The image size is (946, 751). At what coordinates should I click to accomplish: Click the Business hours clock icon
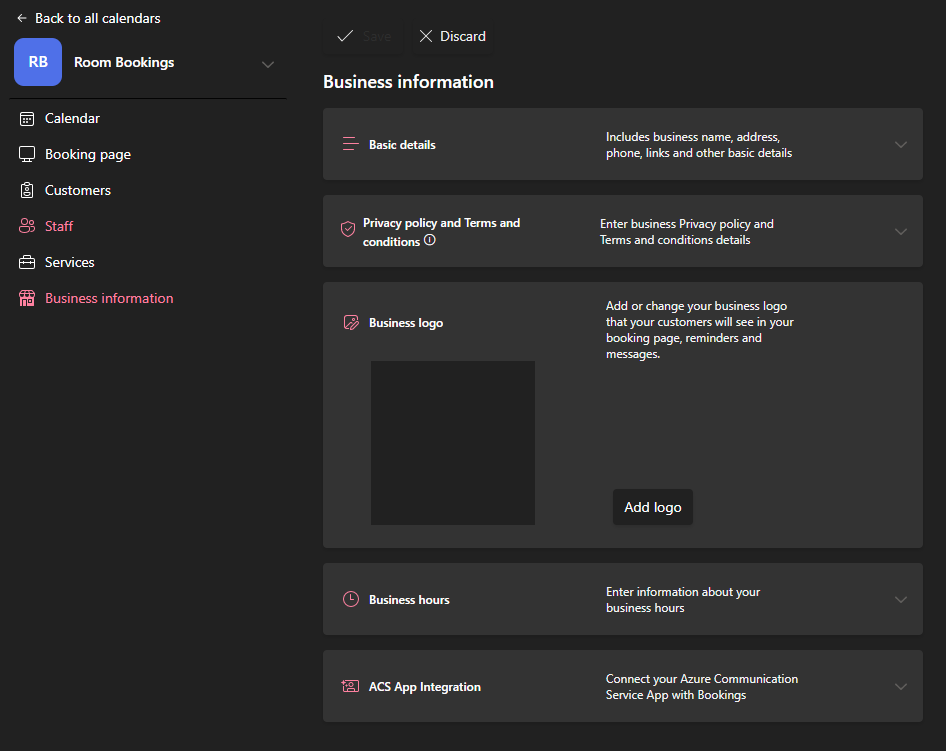350,600
